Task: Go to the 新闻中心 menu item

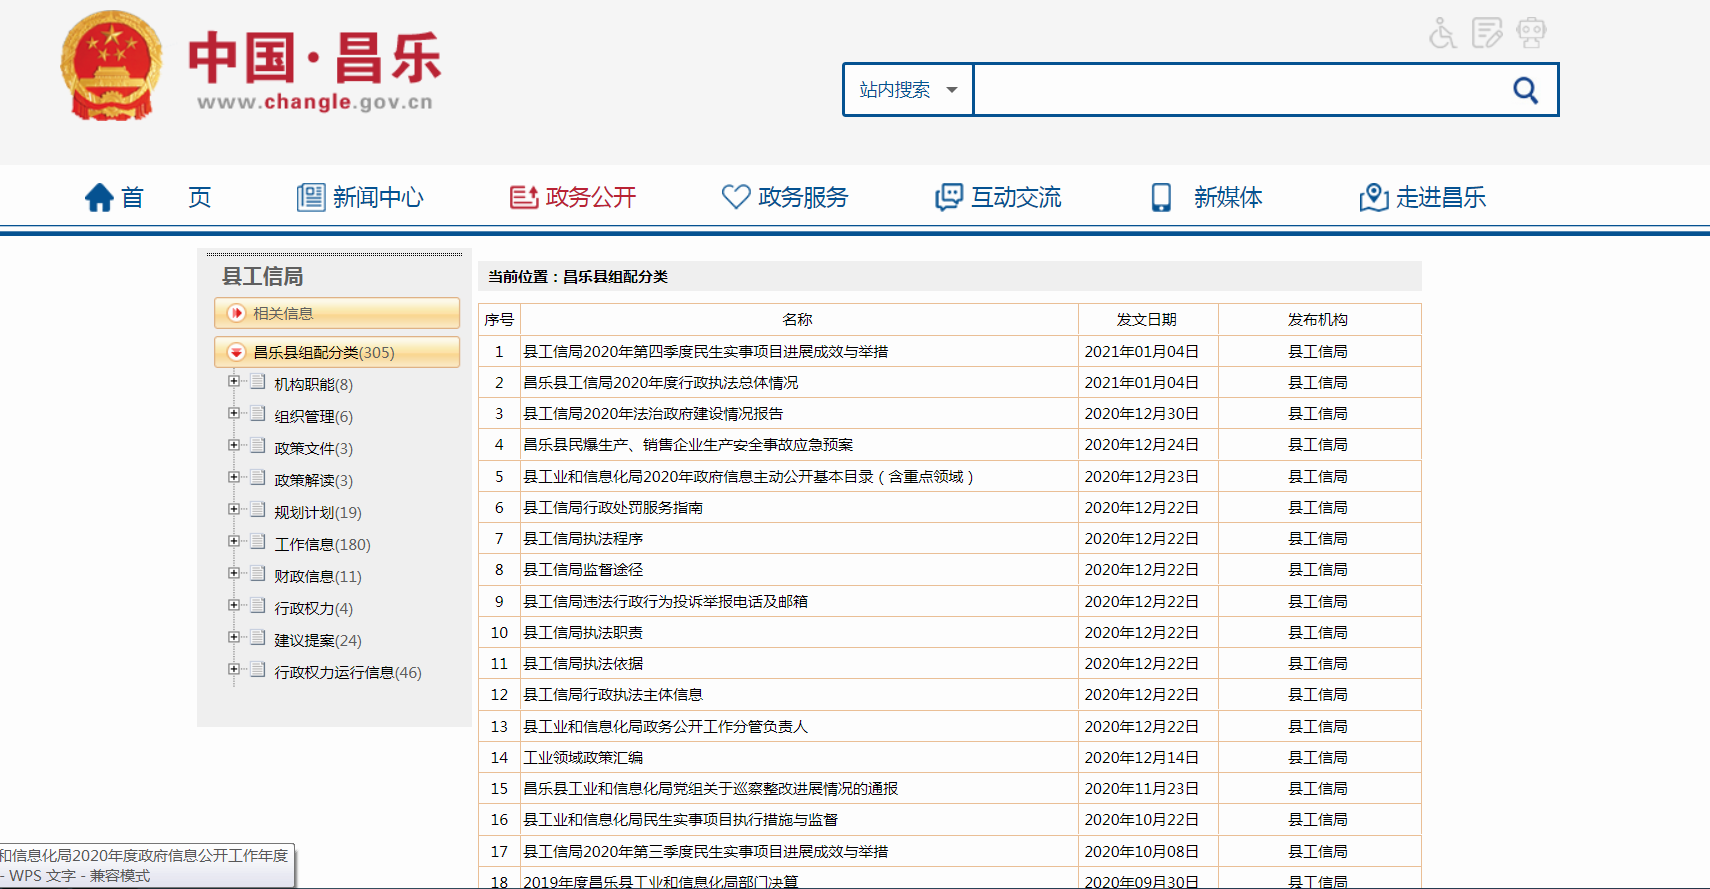Action: point(360,198)
